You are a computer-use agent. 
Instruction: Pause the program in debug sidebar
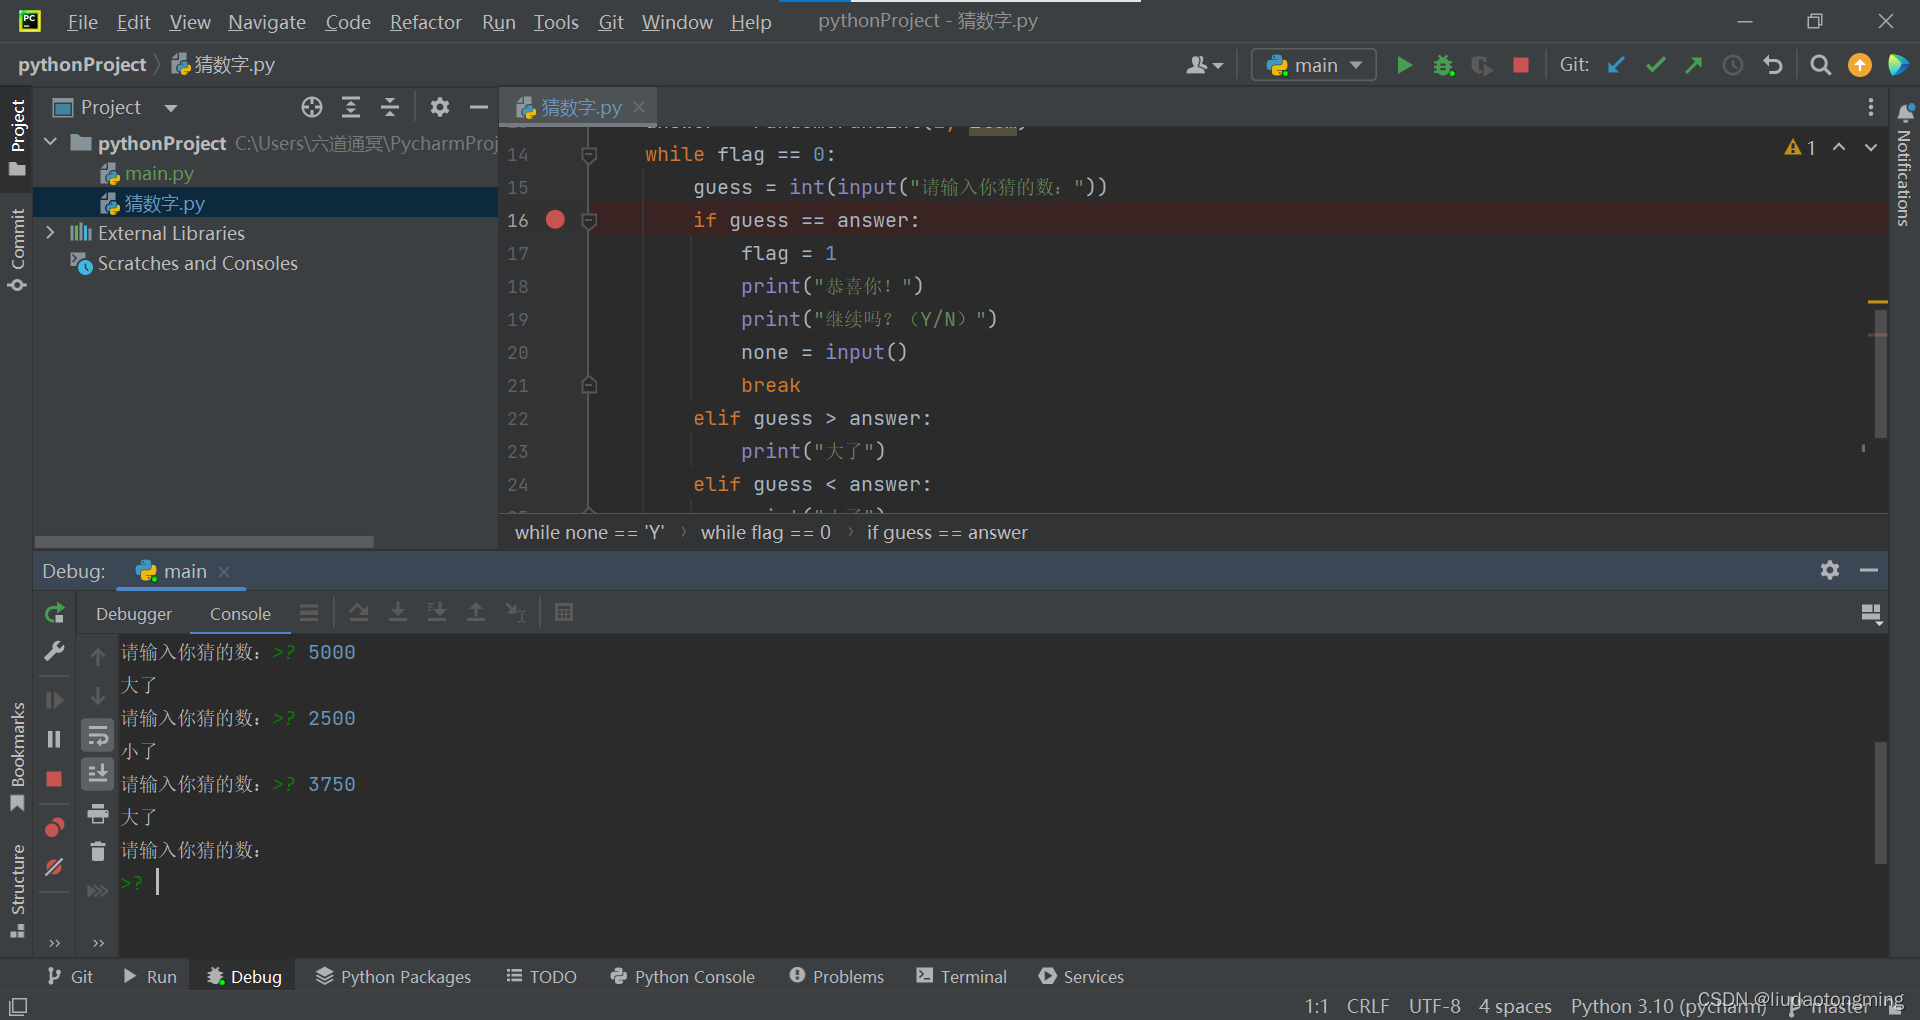[54, 739]
